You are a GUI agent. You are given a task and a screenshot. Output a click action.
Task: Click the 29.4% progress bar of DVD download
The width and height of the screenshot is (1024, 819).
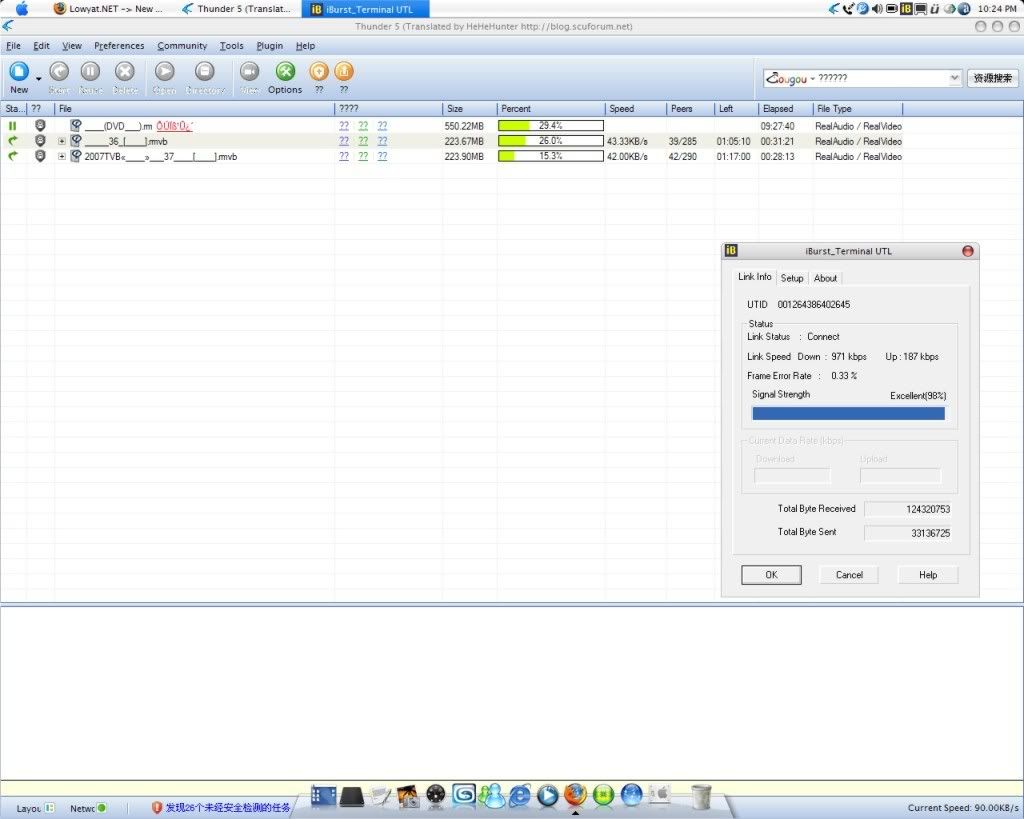[x=550, y=126]
